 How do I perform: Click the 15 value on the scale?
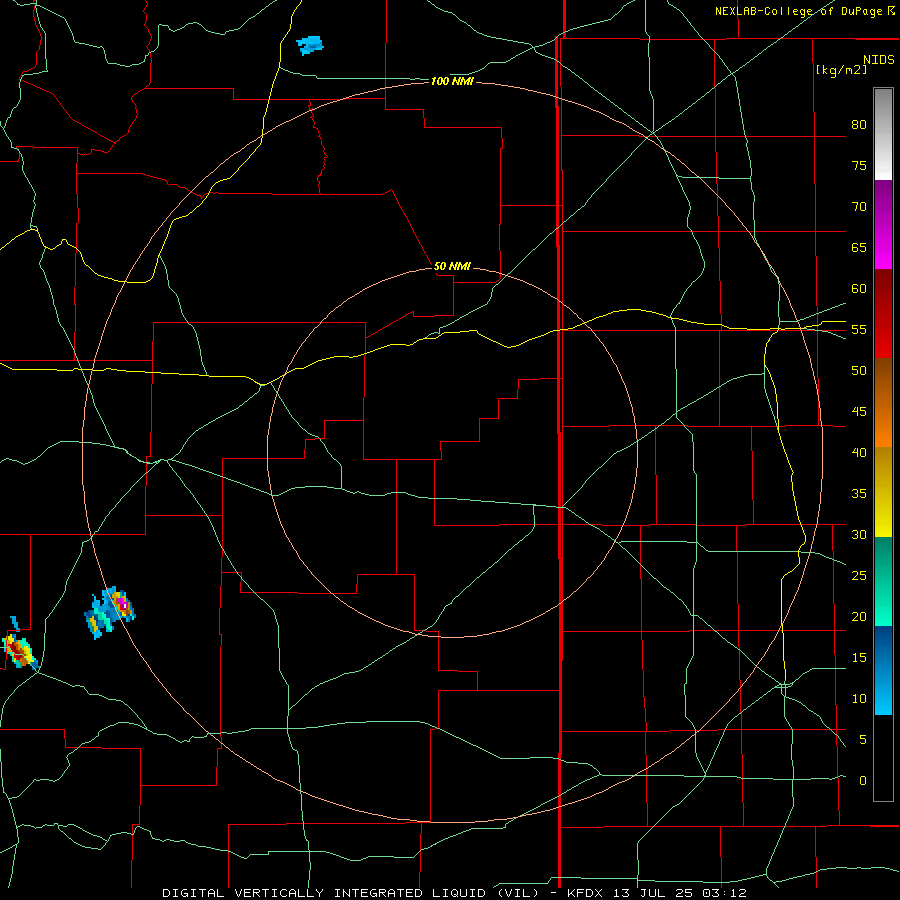859,658
